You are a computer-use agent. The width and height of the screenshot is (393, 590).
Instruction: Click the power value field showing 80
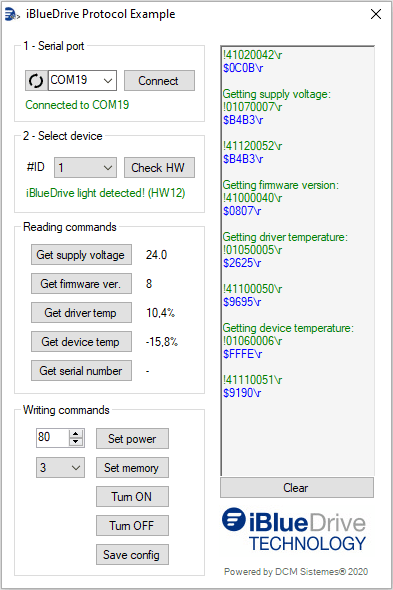tap(53, 438)
